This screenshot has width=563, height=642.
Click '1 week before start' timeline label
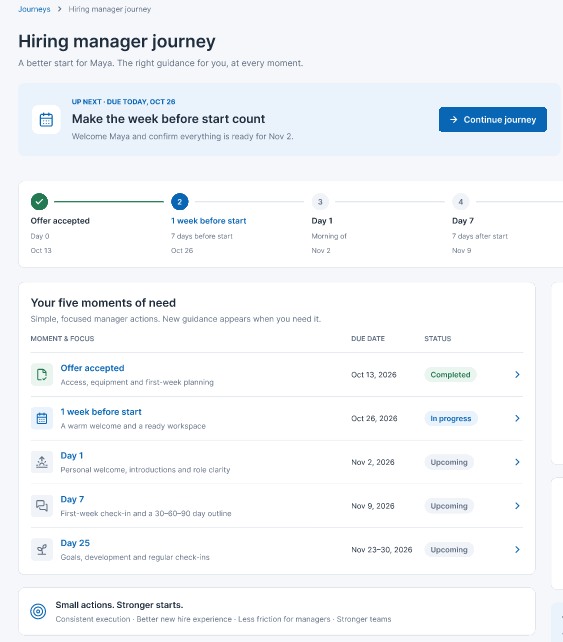[x=208, y=221]
